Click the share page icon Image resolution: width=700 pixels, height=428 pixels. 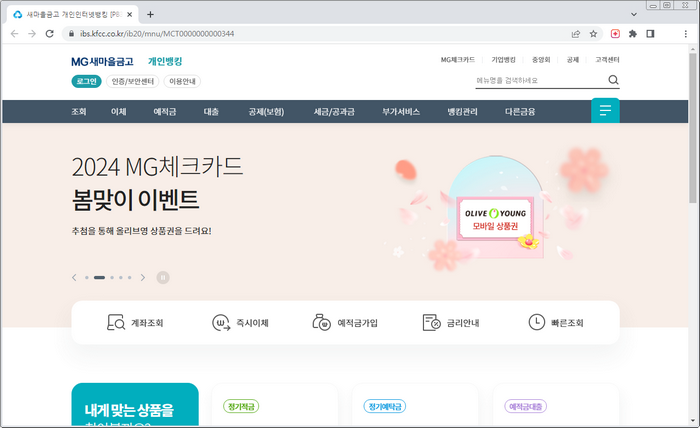[x=576, y=34]
